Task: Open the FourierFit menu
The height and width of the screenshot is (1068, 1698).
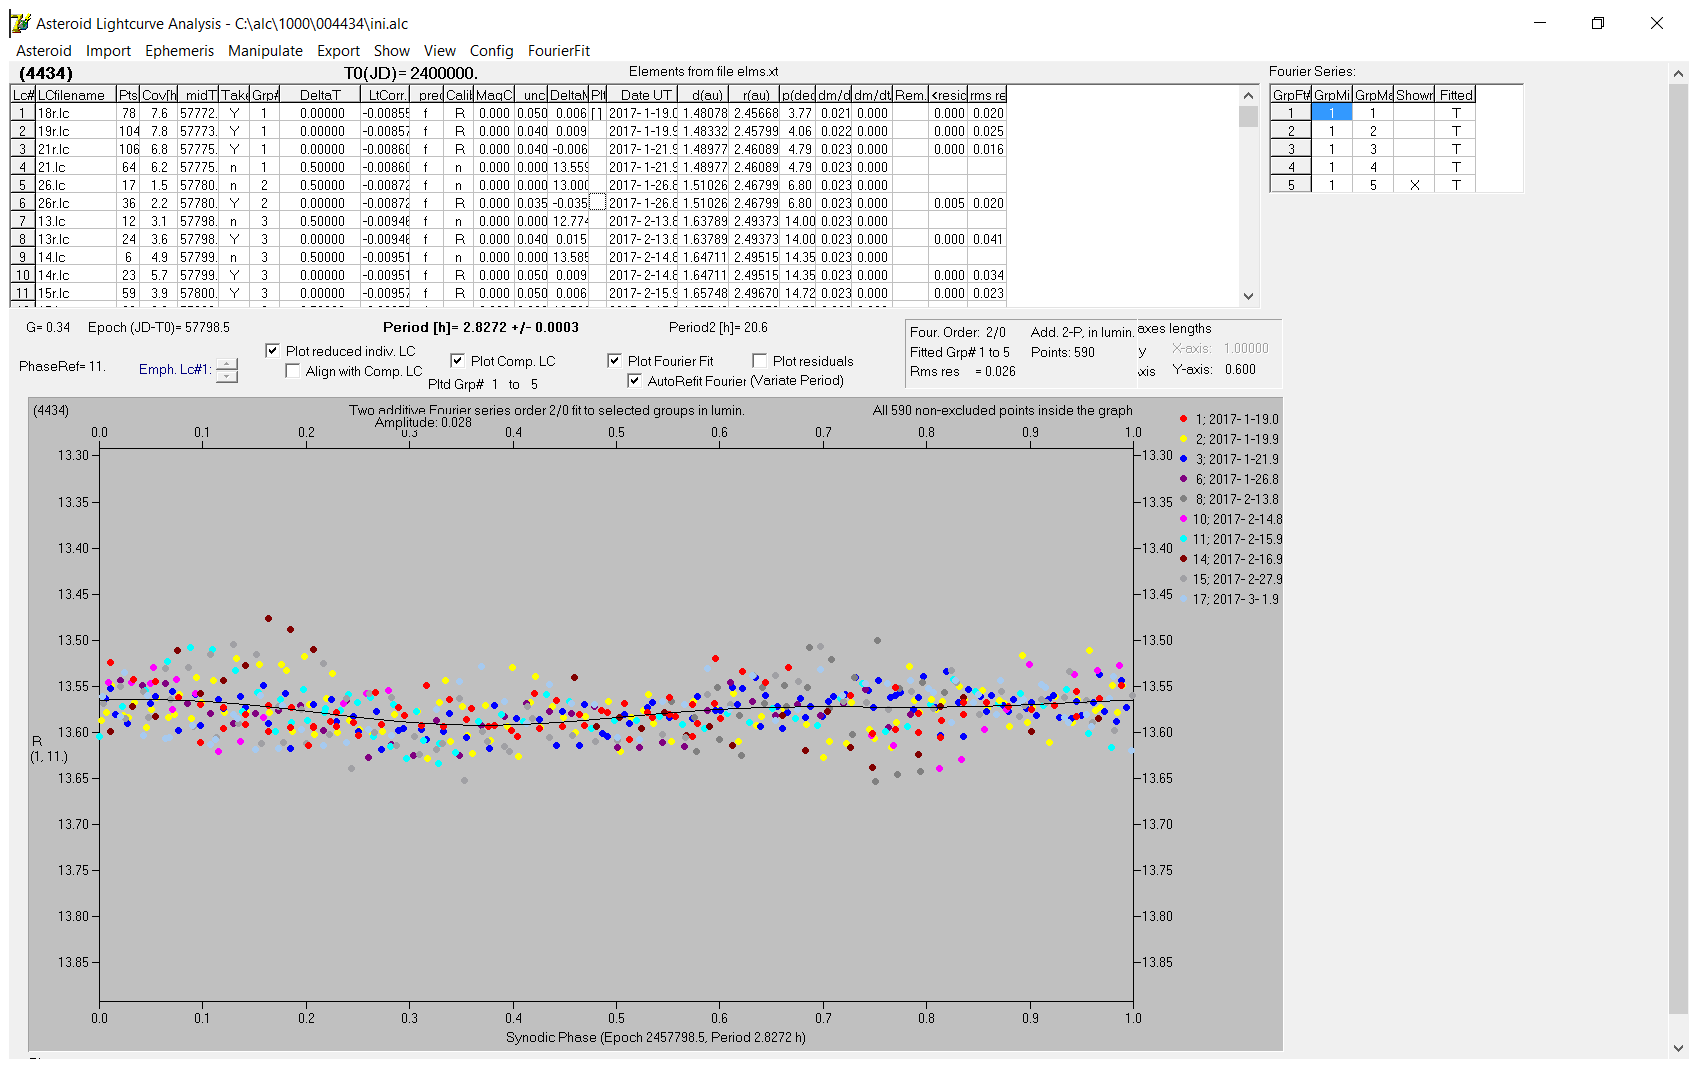Action: (559, 51)
